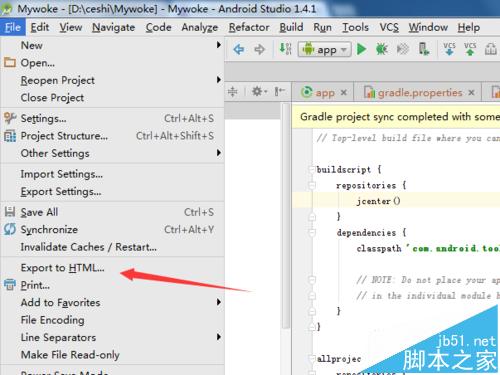Click the toolbar icon after VCS Commit
Screen dimensions: 500x375
(x=491, y=49)
